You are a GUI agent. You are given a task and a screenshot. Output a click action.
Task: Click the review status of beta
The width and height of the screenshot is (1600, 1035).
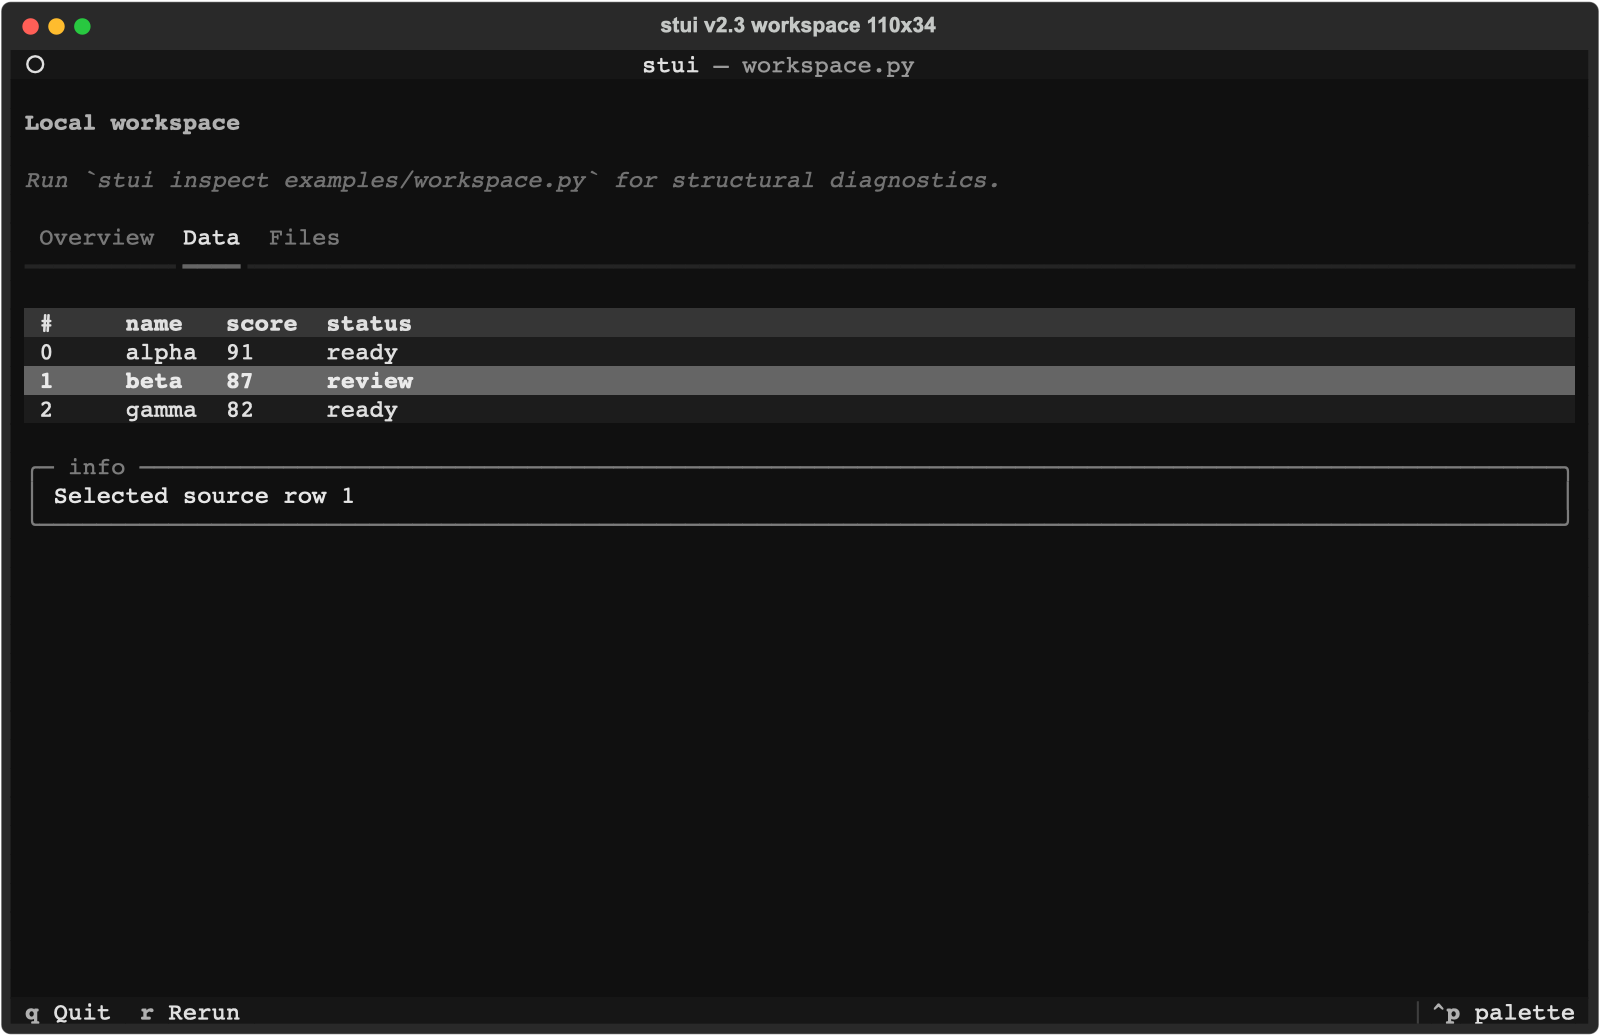[370, 381]
